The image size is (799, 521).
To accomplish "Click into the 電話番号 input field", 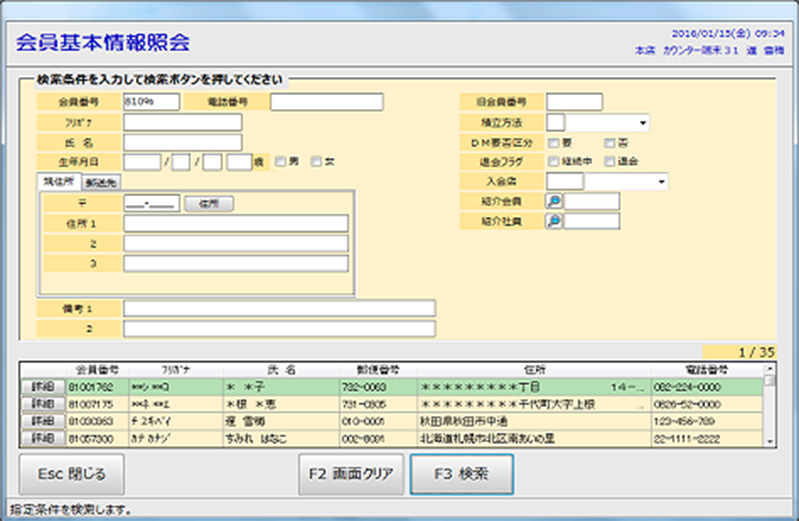I will [326, 102].
